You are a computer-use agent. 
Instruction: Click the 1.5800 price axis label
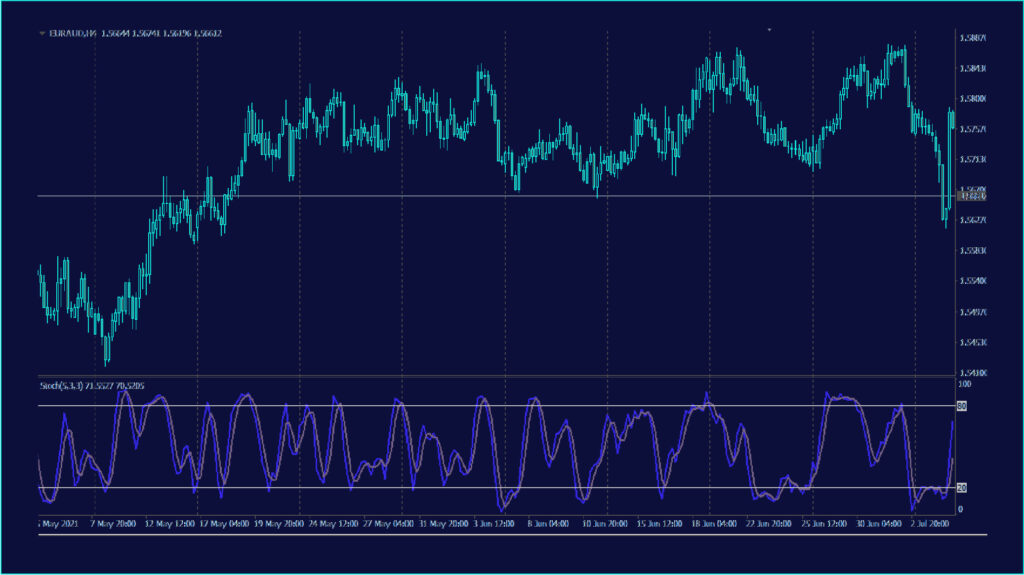(x=973, y=98)
